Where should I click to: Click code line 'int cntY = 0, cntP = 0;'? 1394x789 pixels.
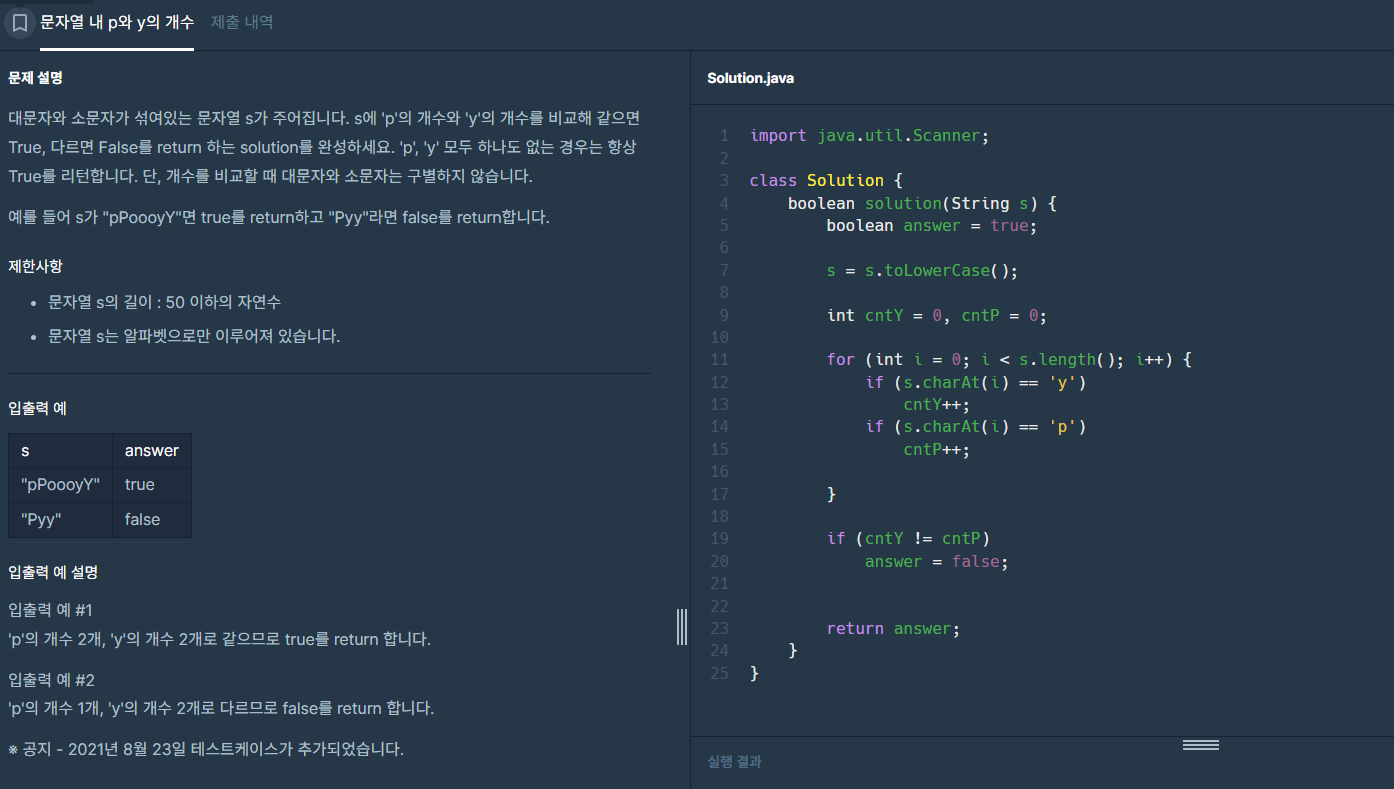936,316
